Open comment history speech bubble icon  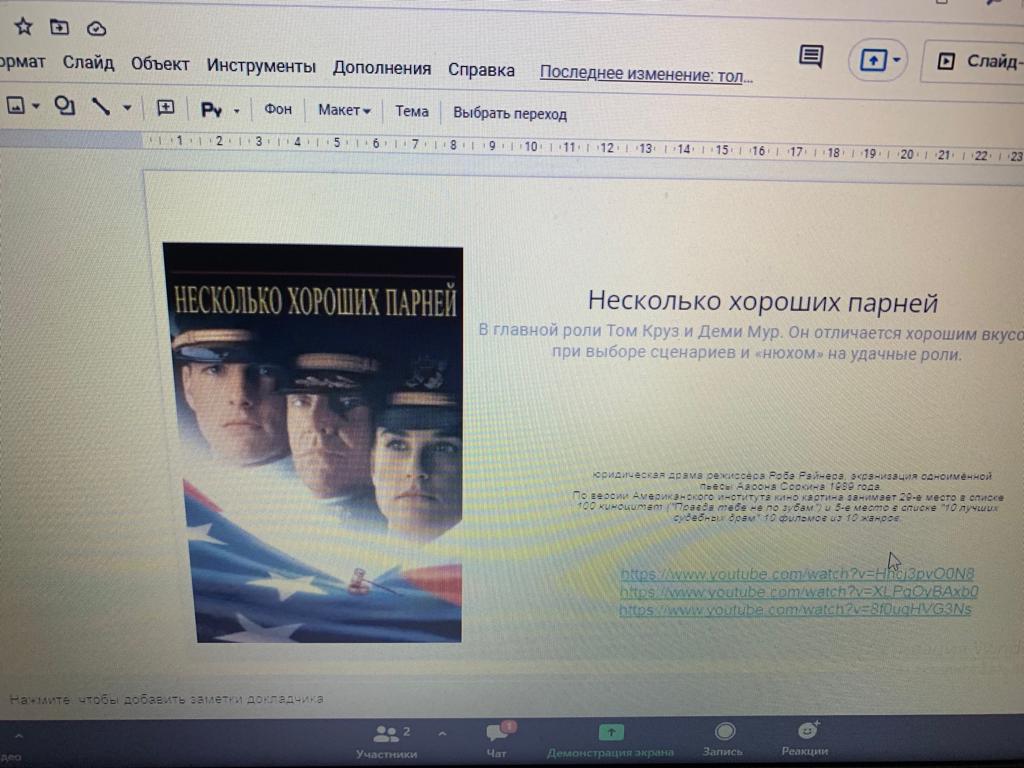pyautogui.click(x=811, y=58)
